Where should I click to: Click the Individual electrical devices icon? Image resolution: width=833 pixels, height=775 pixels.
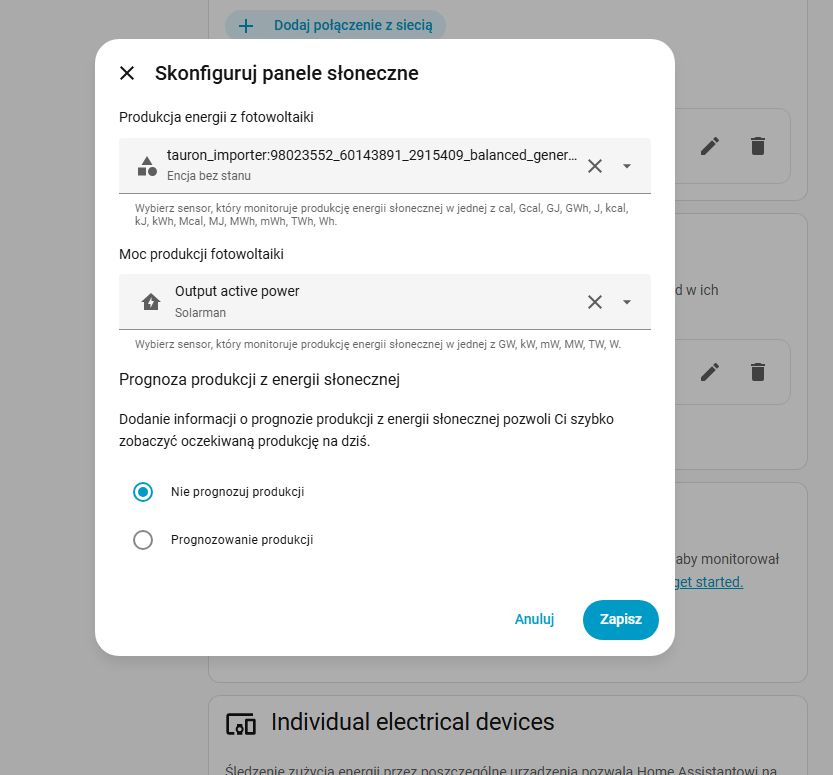241,724
